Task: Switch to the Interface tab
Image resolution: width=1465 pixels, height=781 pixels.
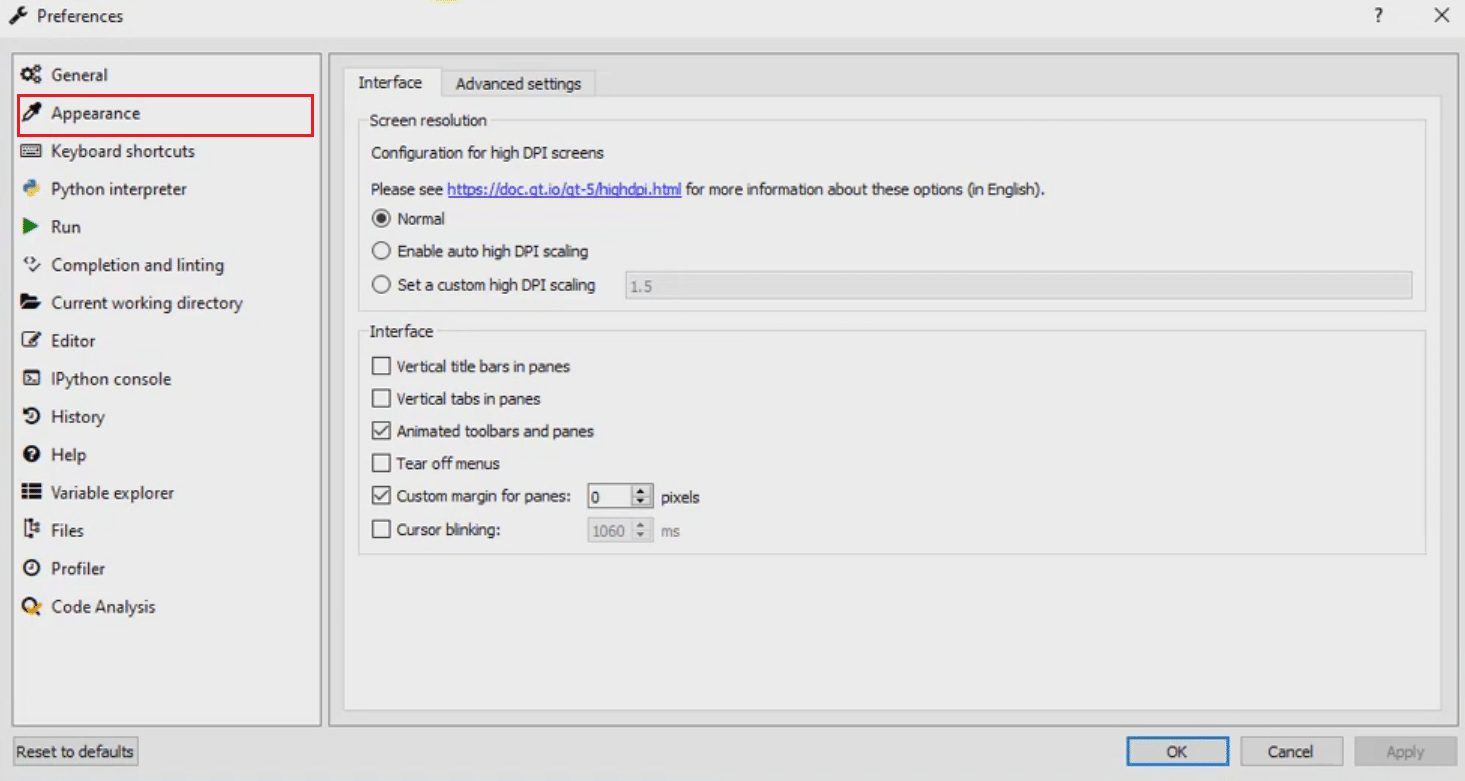Action: click(x=390, y=82)
